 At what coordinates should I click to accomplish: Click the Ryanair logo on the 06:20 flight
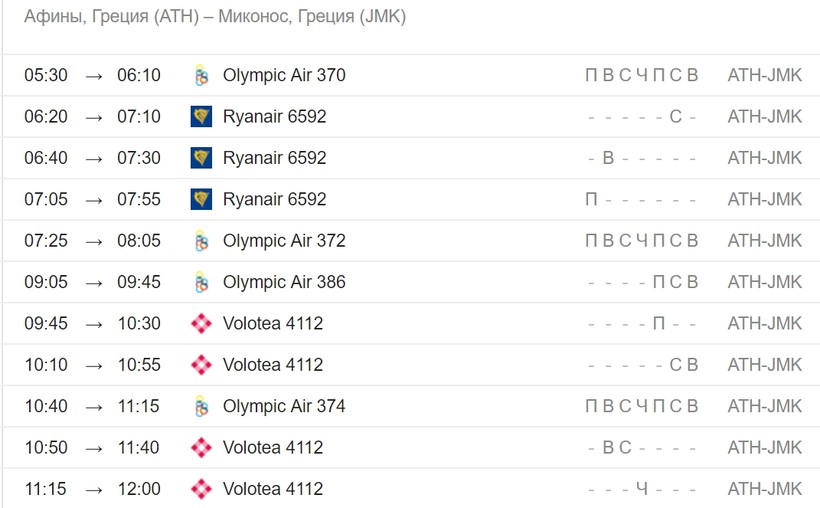tap(201, 117)
